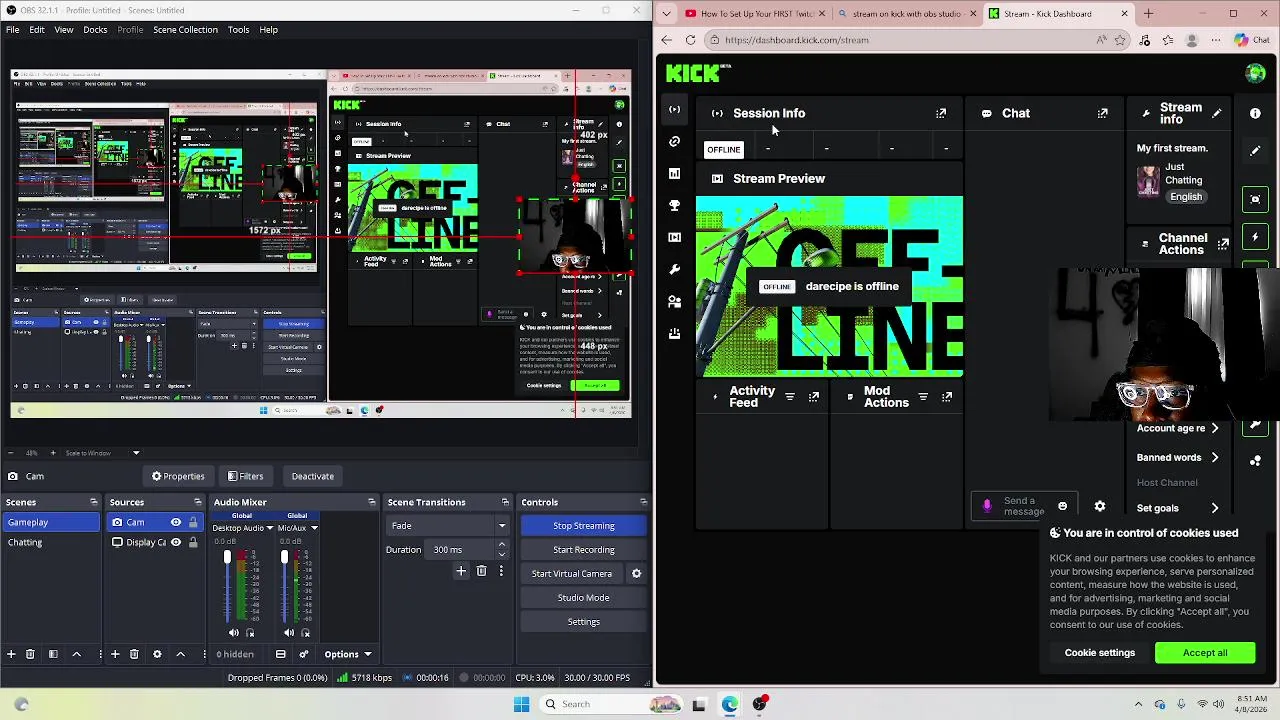The height and width of the screenshot is (720, 1280).
Task: Select the Chatting scene in OBS
Action: [x=50, y=542]
